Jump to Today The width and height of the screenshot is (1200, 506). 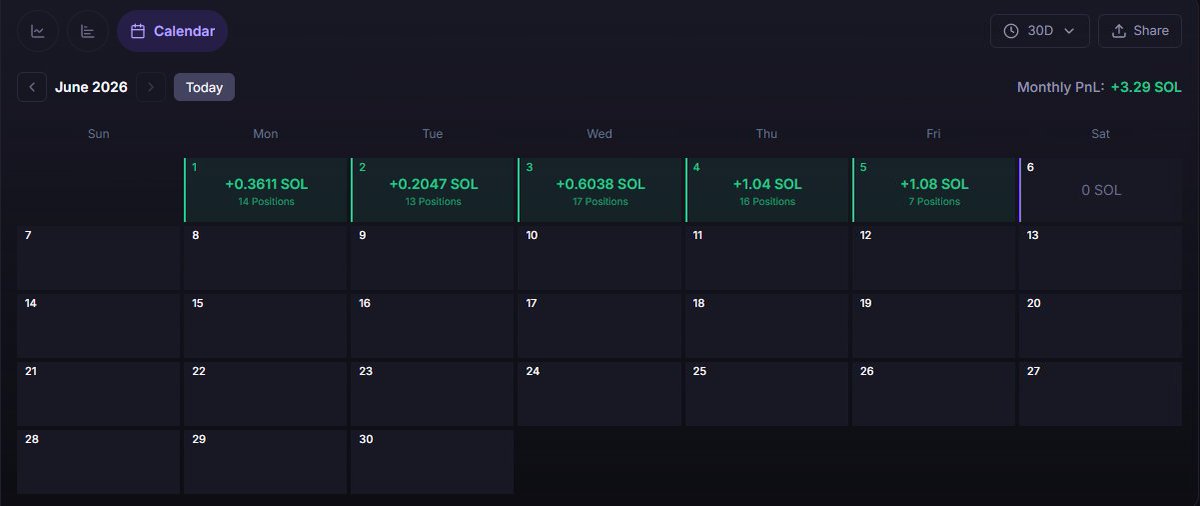coord(204,87)
